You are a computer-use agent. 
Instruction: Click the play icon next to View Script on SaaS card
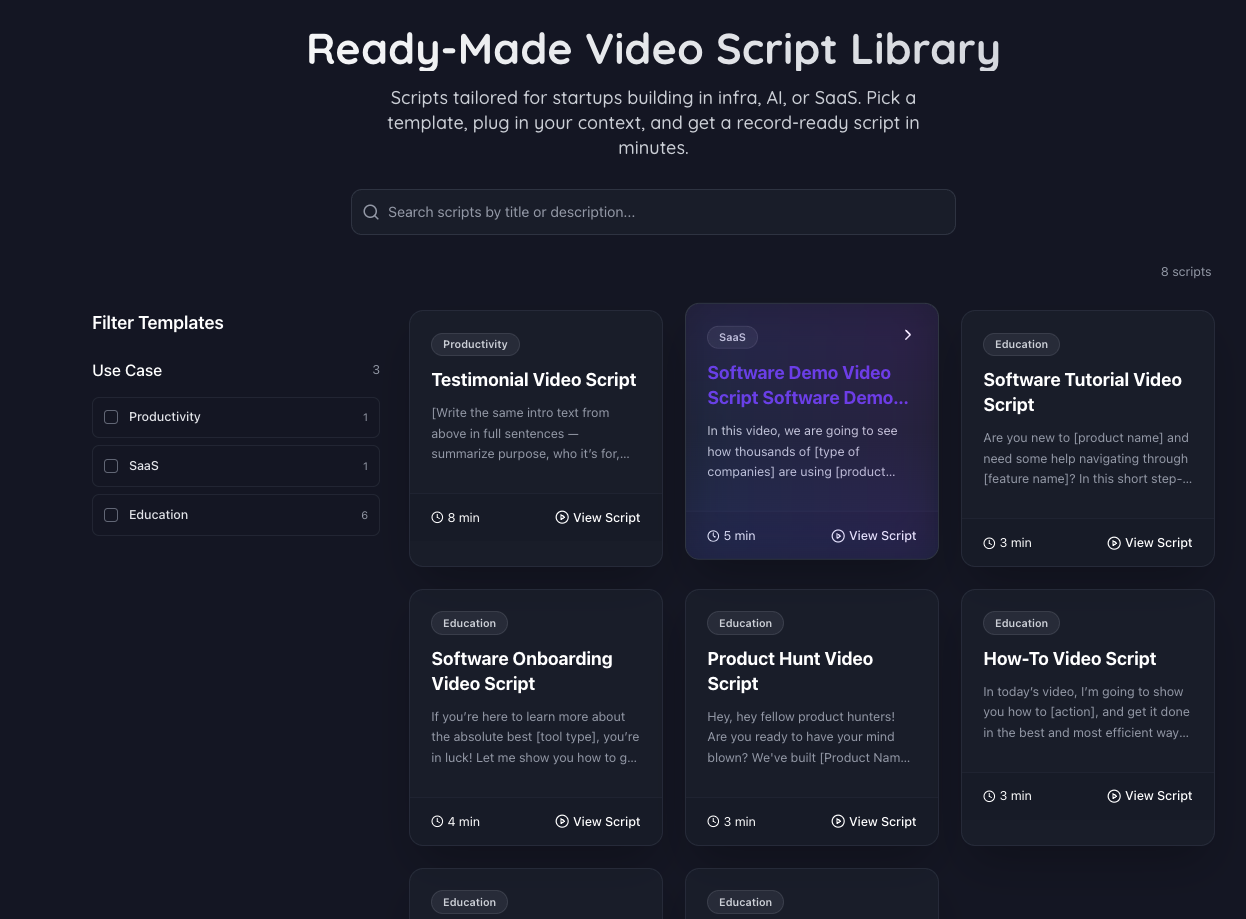838,536
